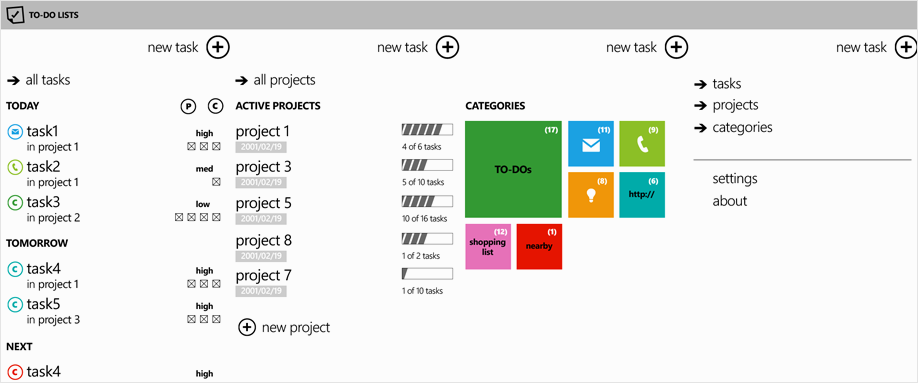Expand the all projects arrow link

pos(275,80)
